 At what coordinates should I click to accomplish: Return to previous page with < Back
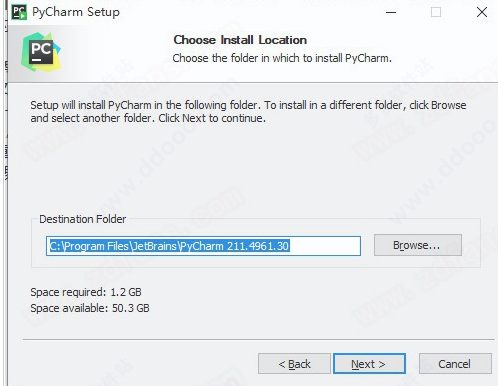click(x=294, y=364)
